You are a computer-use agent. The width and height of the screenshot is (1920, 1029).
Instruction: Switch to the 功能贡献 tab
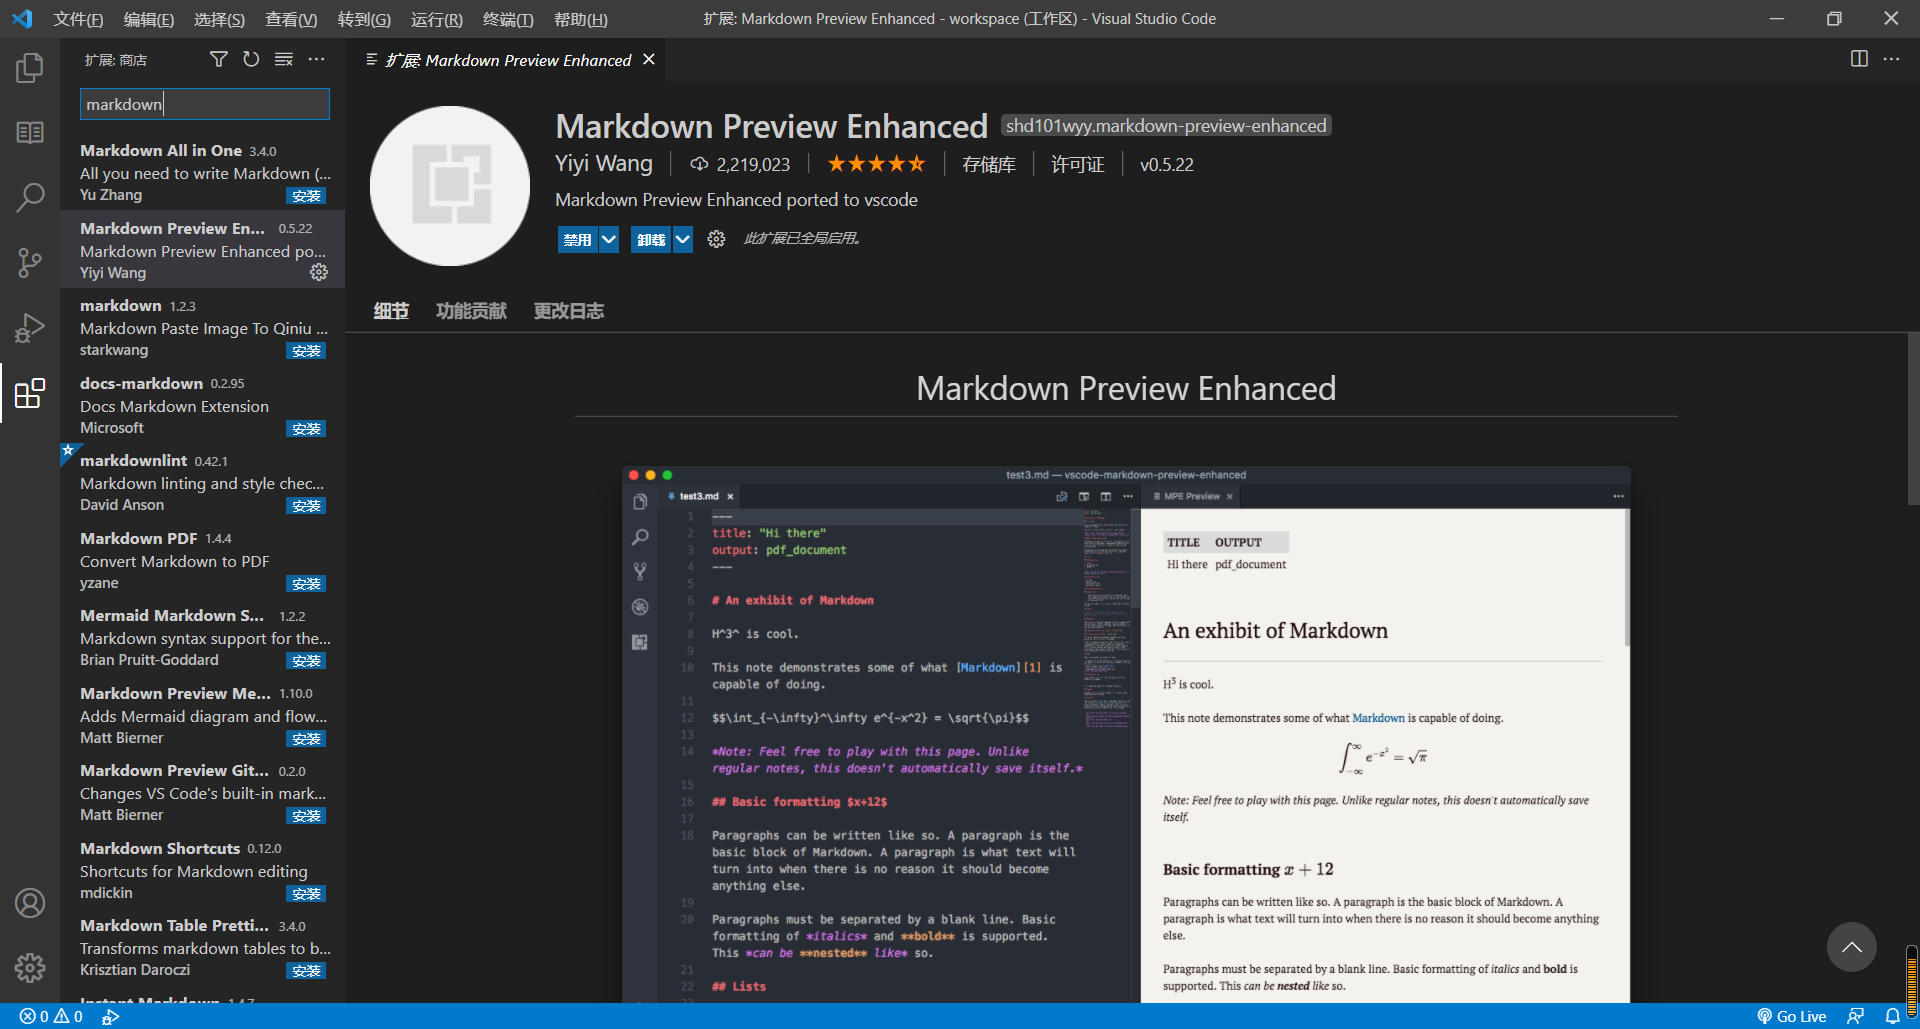471,311
